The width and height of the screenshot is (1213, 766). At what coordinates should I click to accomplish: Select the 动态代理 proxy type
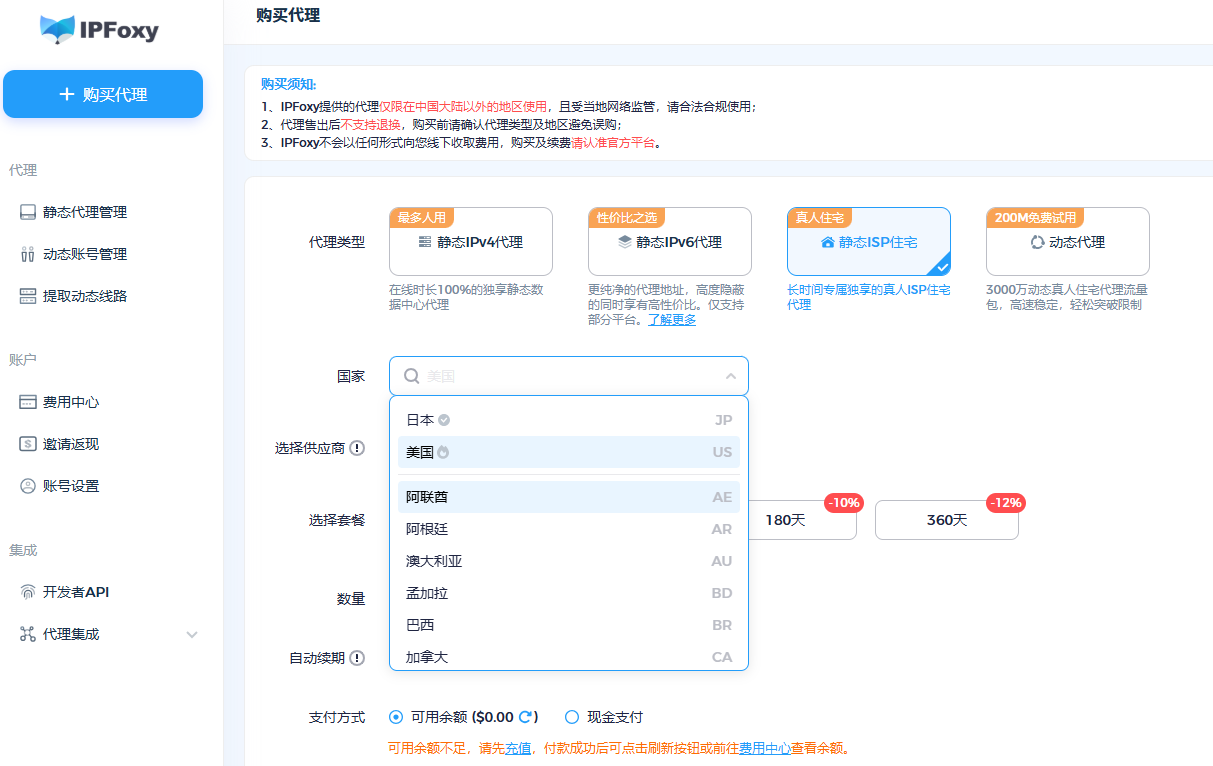pos(1067,242)
